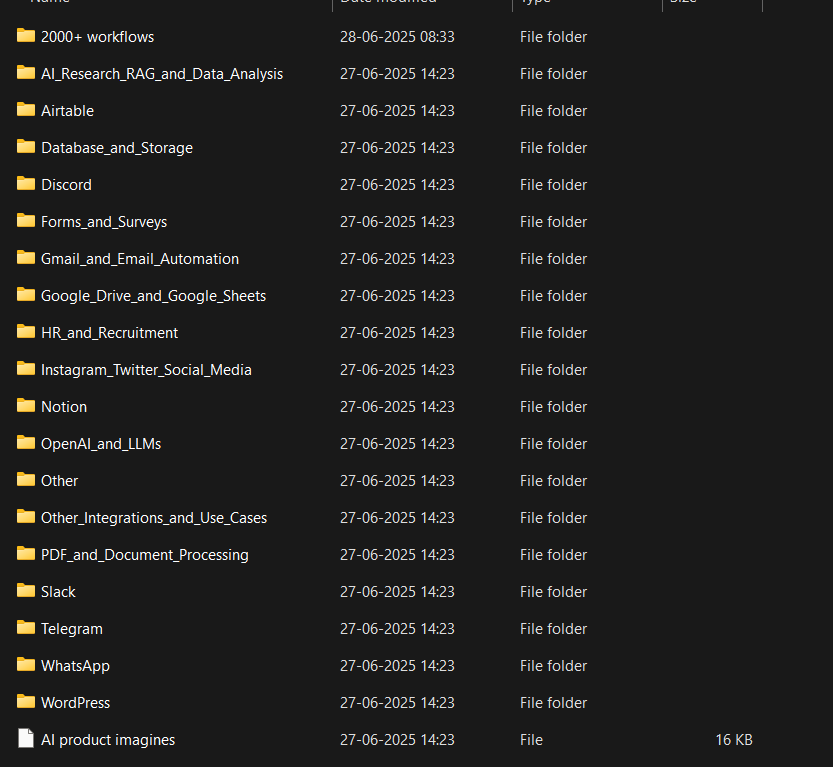Click the WhatsApp folder icon

pyautogui.click(x=26, y=664)
